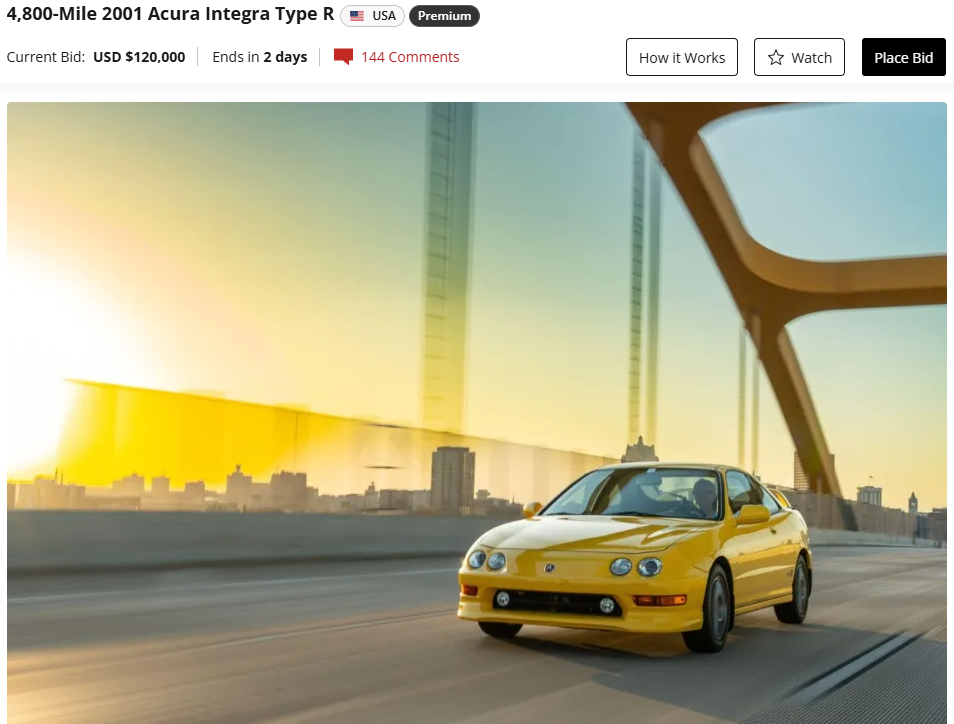Select the Premium badge
The height and width of the screenshot is (724, 954).
pyautogui.click(x=444, y=16)
